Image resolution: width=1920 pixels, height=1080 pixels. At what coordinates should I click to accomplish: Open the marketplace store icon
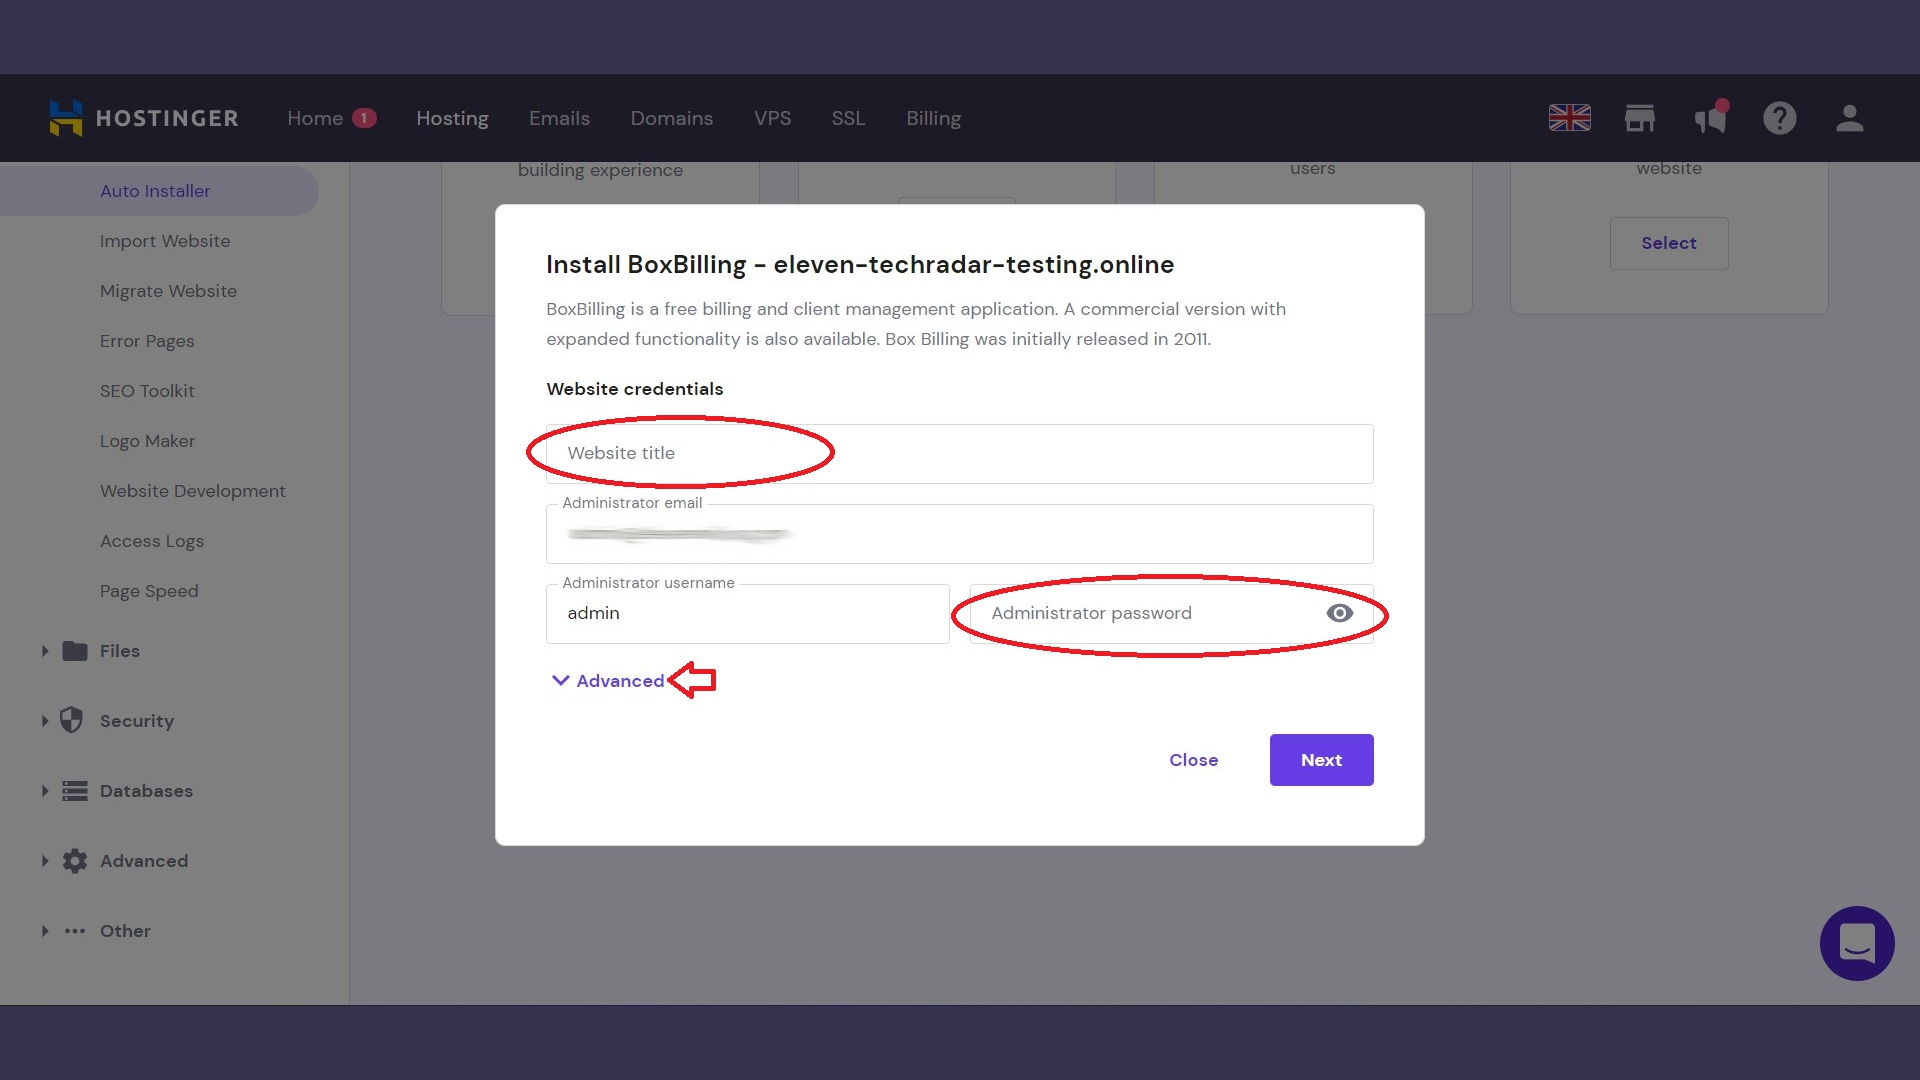coord(1640,118)
